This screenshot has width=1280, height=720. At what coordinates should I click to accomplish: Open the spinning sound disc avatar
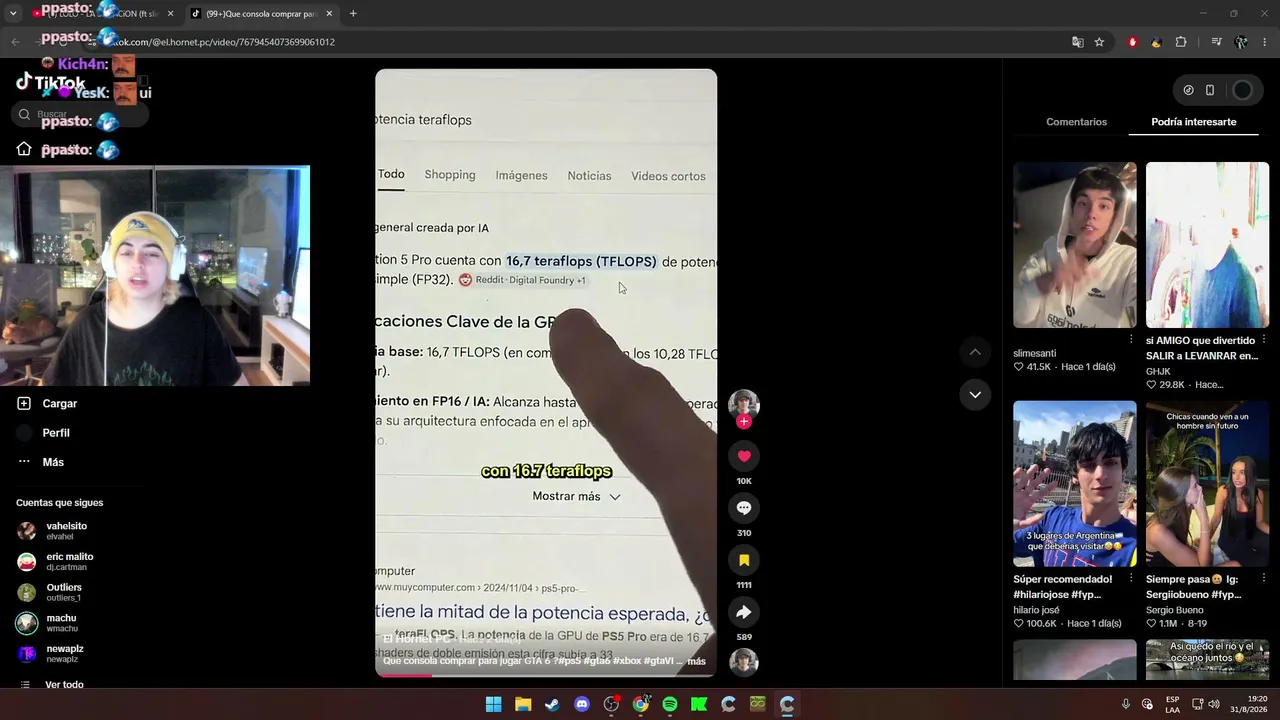[x=743, y=662]
